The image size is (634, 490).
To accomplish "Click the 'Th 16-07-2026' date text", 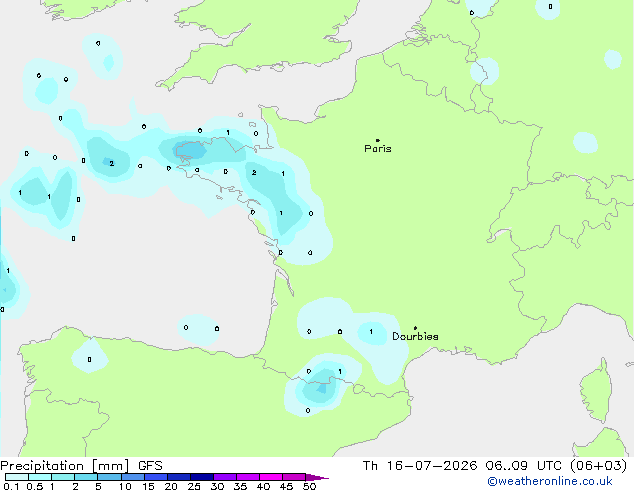I will 420,466.
